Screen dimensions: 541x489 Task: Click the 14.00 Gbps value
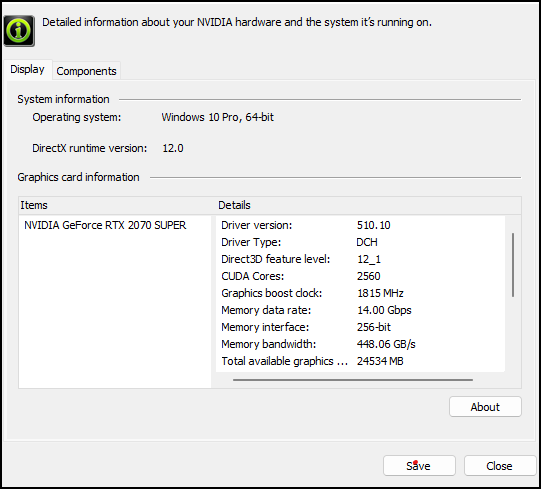tap(384, 310)
